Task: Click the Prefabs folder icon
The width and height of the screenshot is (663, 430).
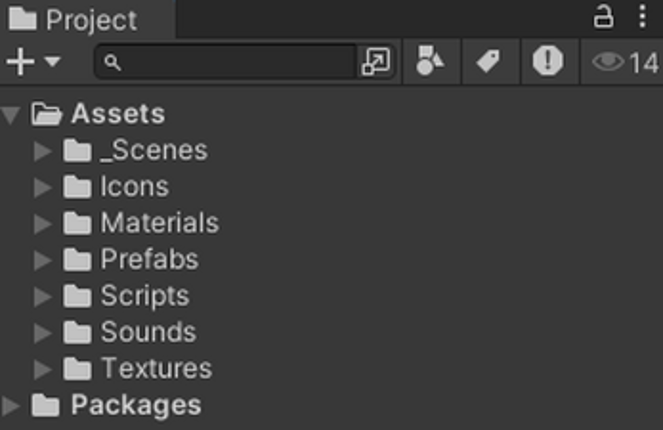Action: [77, 260]
